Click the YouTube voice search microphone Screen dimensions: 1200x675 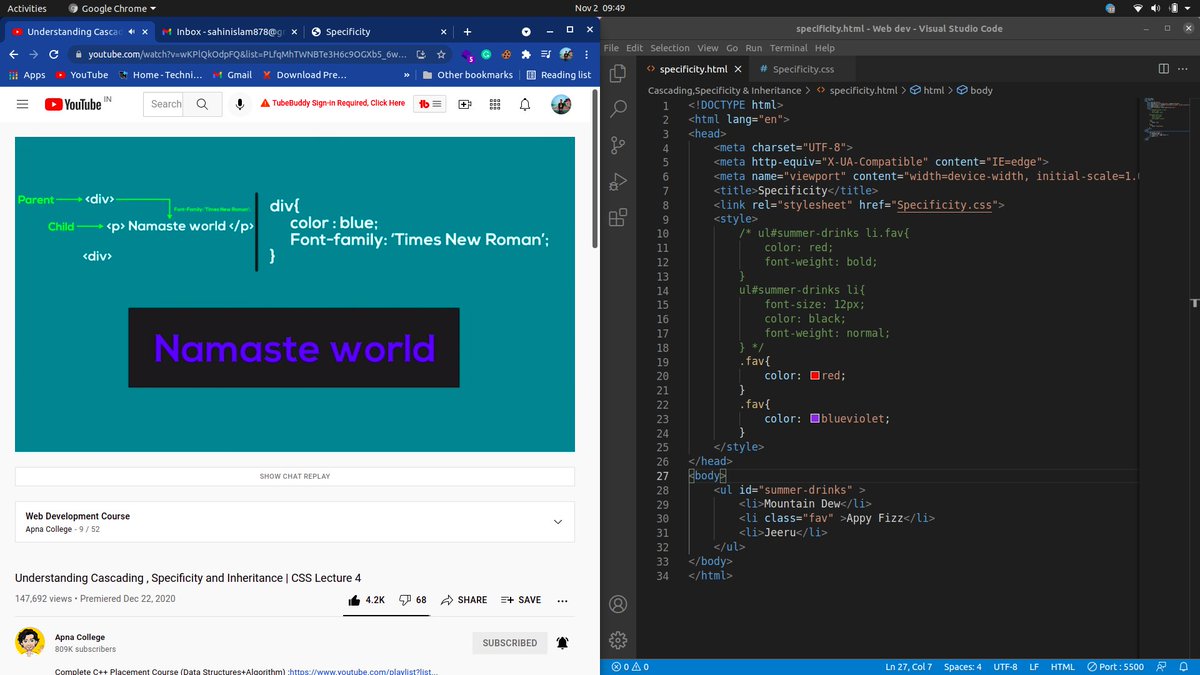click(x=240, y=104)
